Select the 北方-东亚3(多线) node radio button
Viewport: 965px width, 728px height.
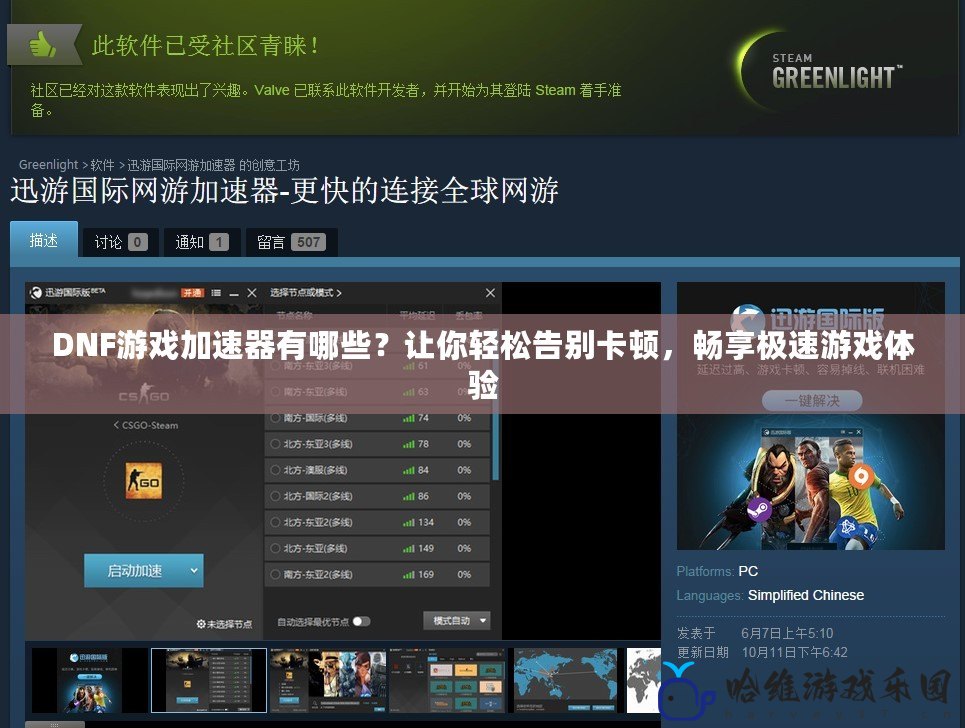tap(275, 444)
